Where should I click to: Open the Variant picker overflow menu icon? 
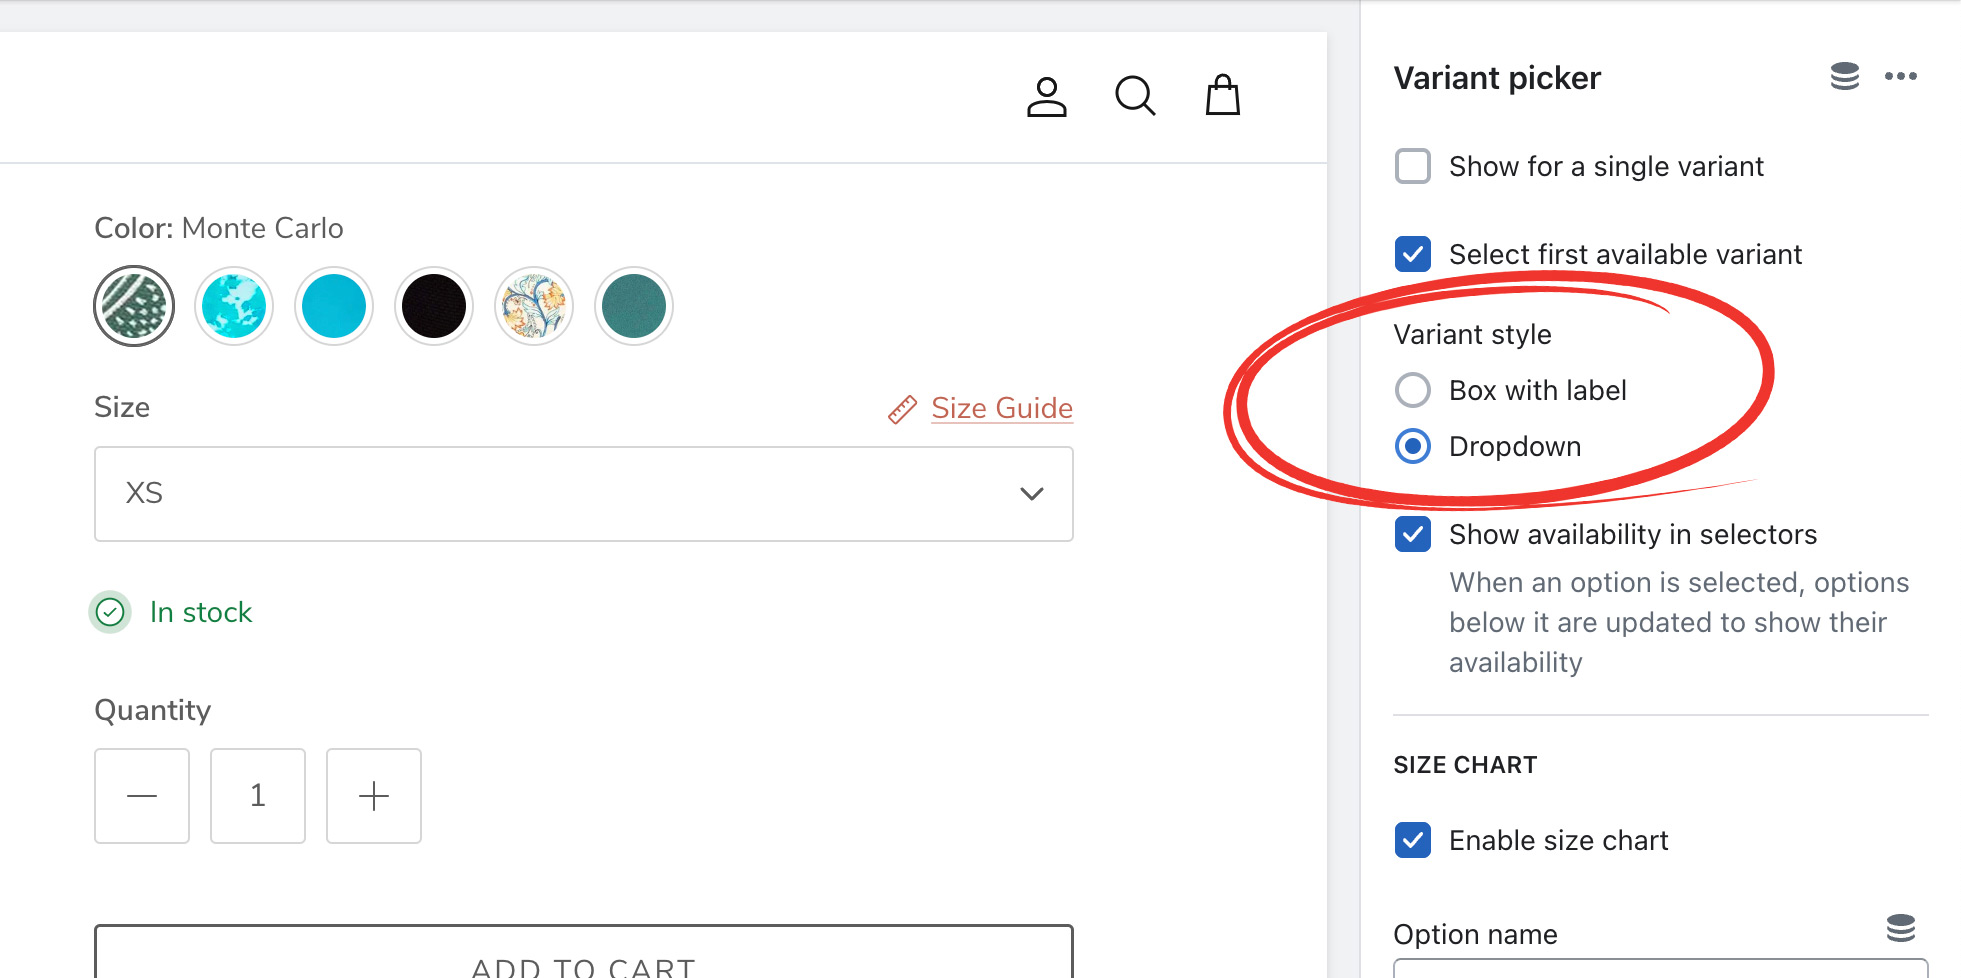pos(1901,76)
